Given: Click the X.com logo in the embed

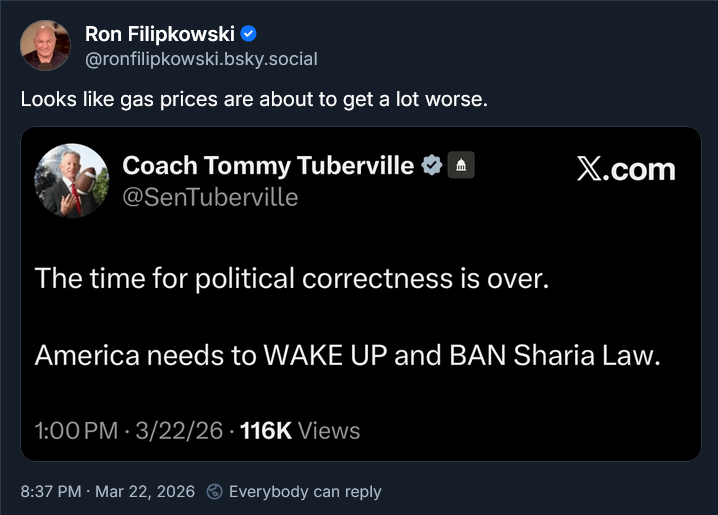Looking at the screenshot, I should (626, 170).
